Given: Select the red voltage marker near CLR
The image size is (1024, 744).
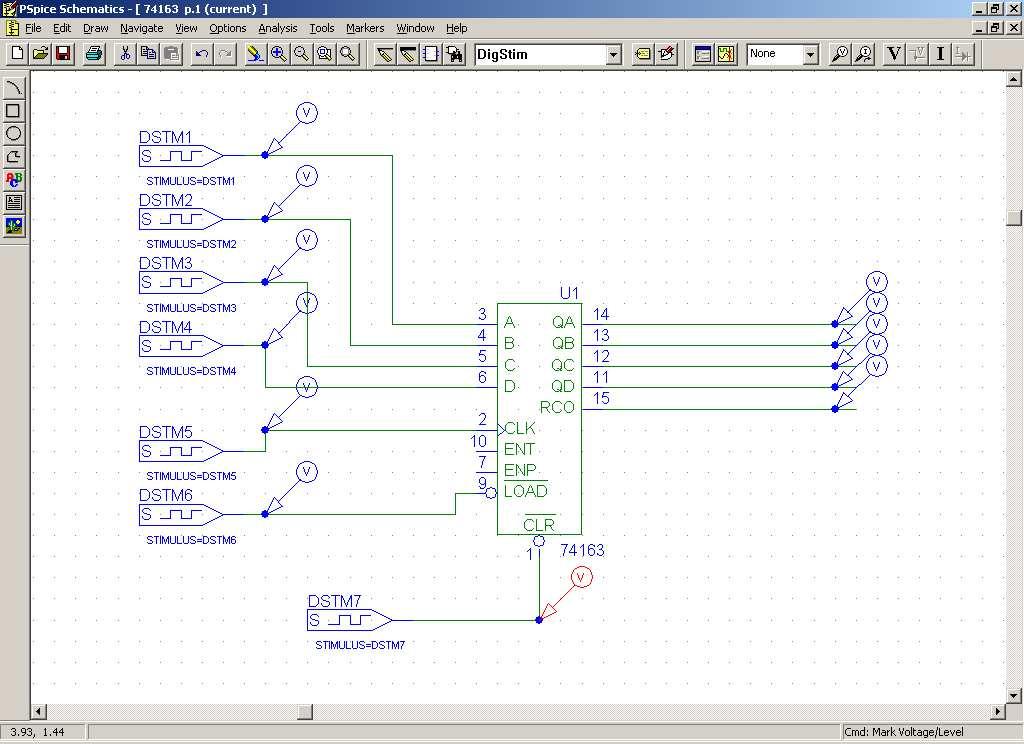Looking at the screenshot, I should pyautogui.click(x=566, y=593).
